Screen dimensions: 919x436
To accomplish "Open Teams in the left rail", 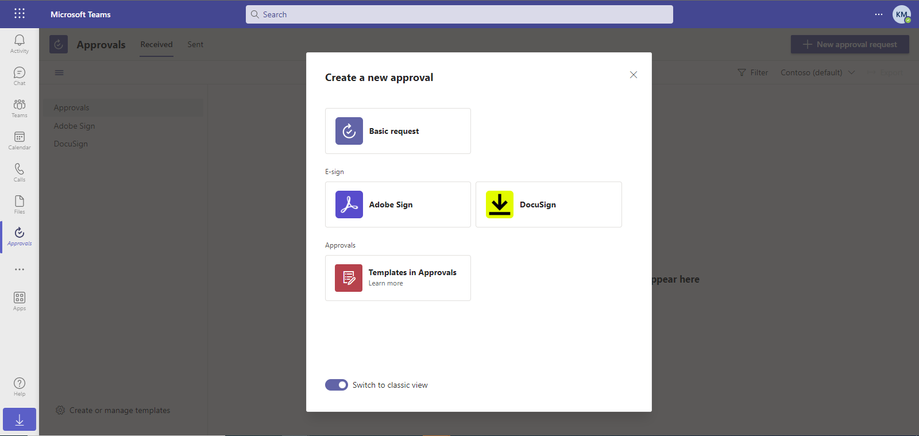I will click(x=19, y=108).
